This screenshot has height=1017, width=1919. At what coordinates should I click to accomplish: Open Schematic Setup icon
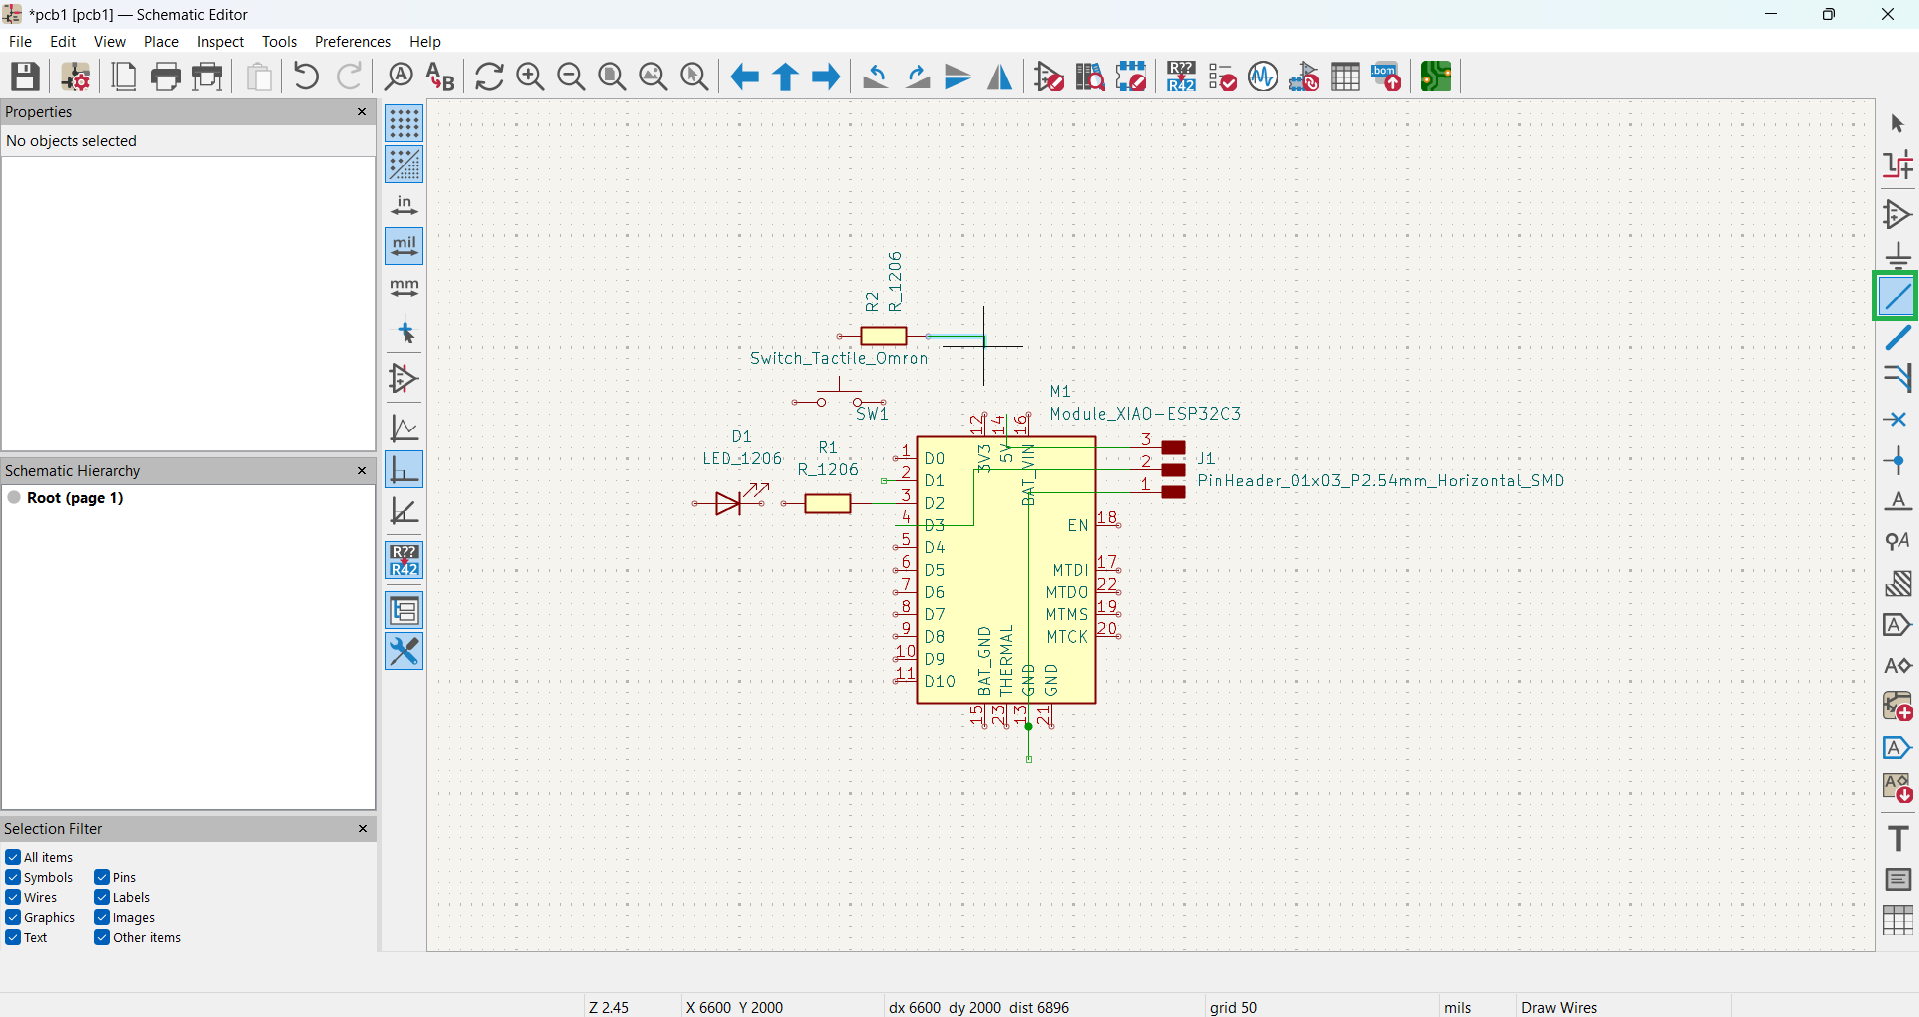(76, 76)
